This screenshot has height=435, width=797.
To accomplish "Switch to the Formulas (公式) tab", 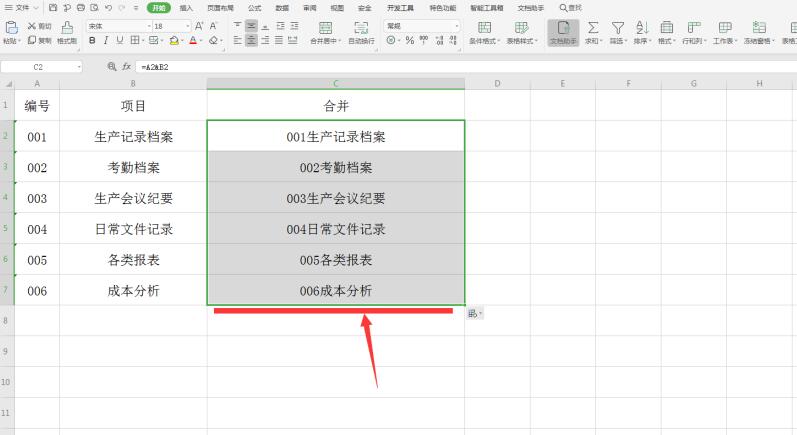I will pyautogui.click(x=255, y=8).
